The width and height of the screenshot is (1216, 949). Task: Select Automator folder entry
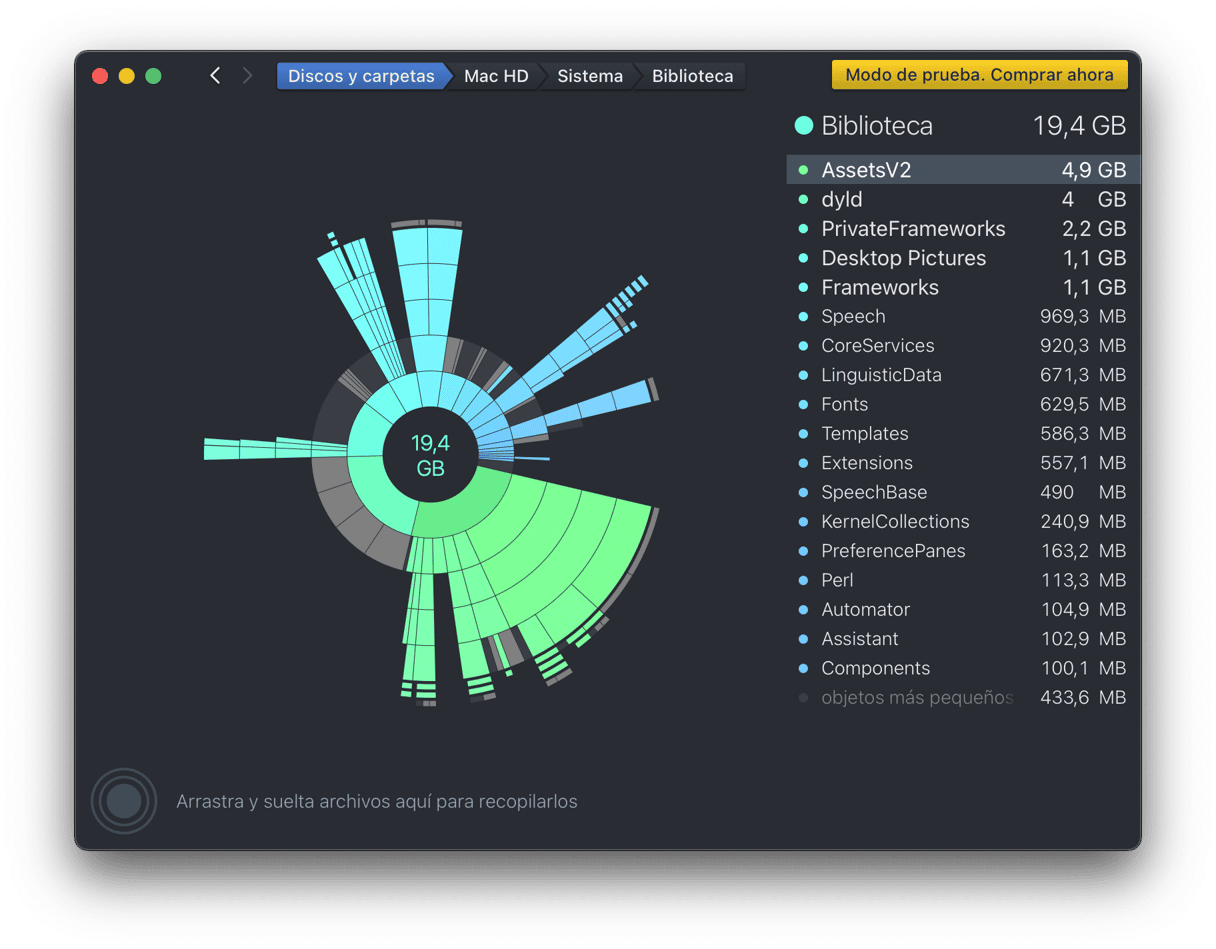[x=963, y=610]
